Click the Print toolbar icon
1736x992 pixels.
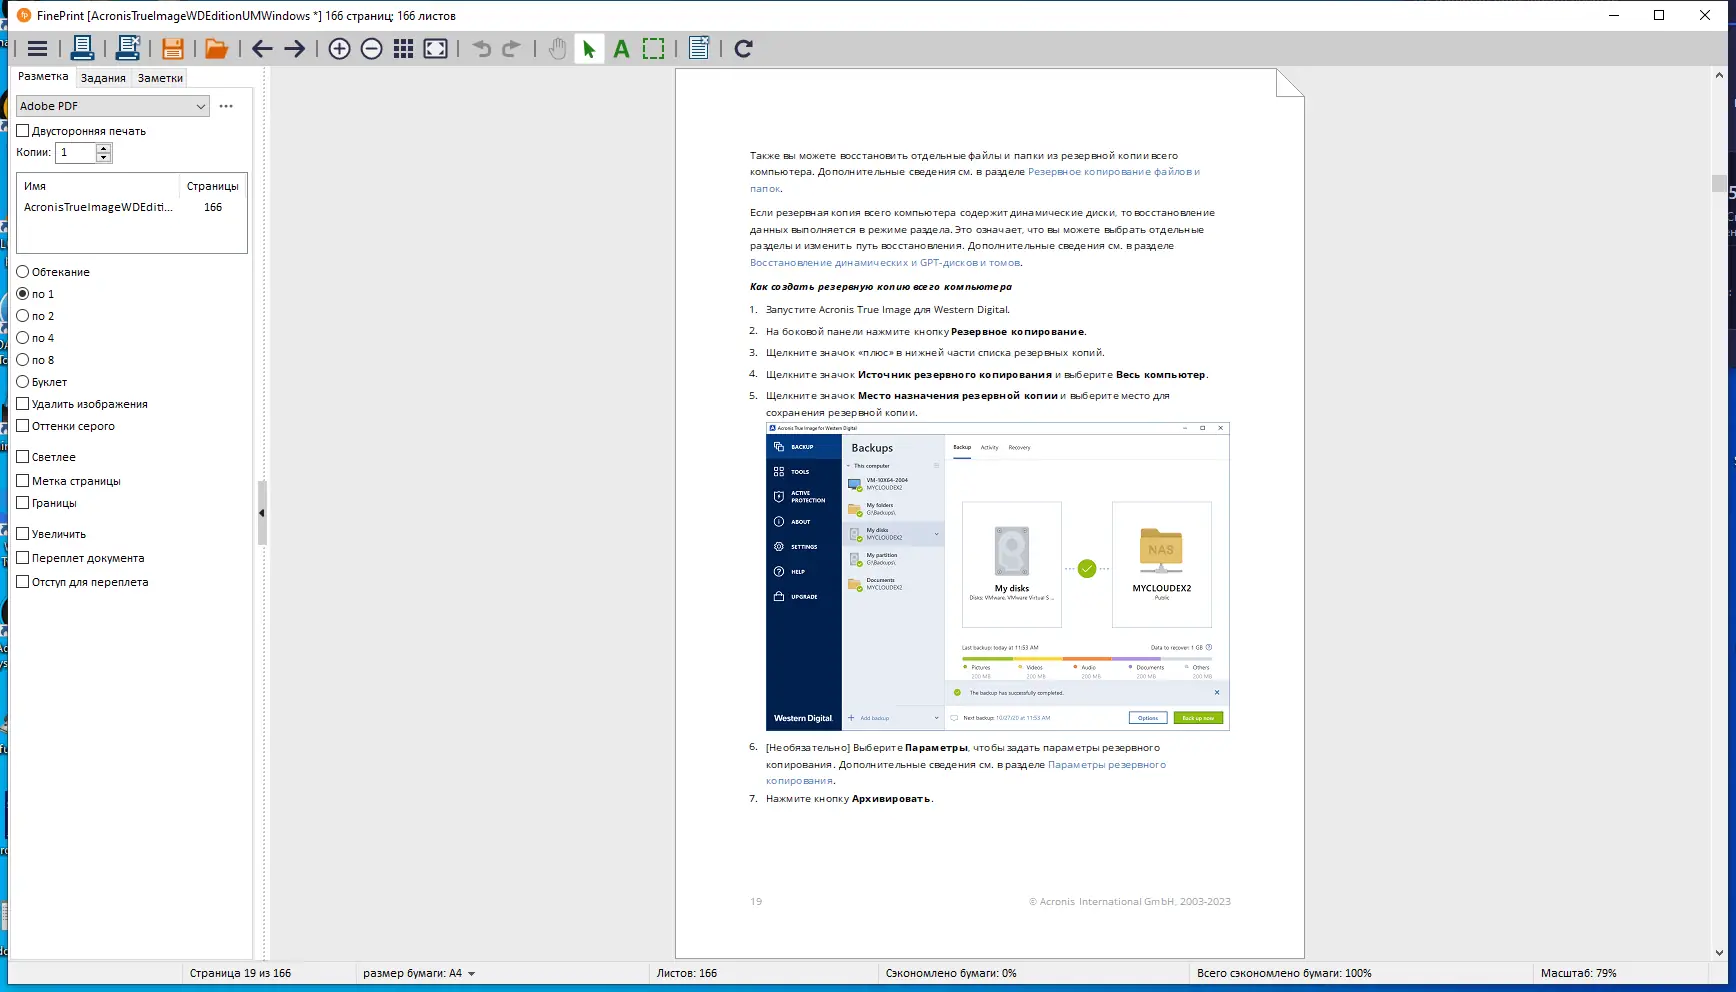tap(82, 48)
